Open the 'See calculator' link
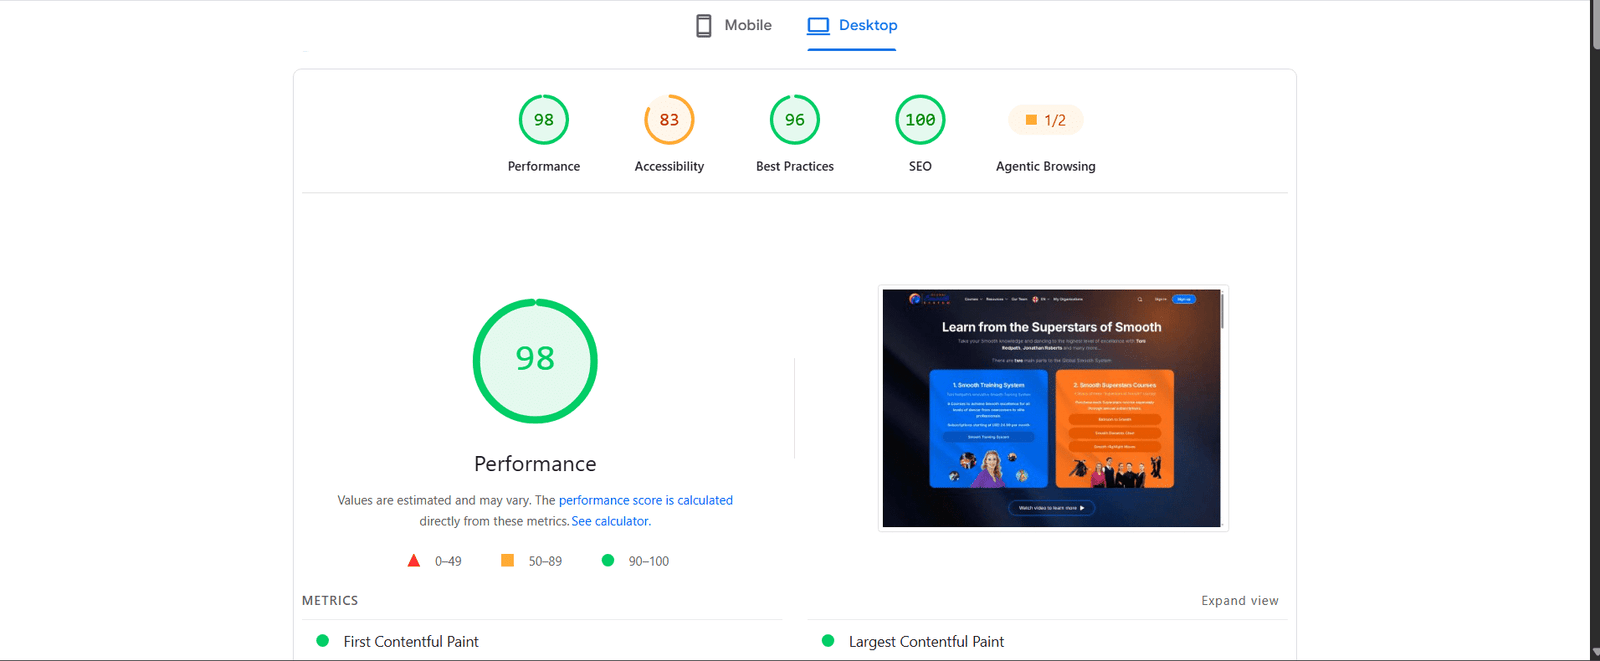The height and width of the screenshot is (661, 1600). [x=610, y=521]
